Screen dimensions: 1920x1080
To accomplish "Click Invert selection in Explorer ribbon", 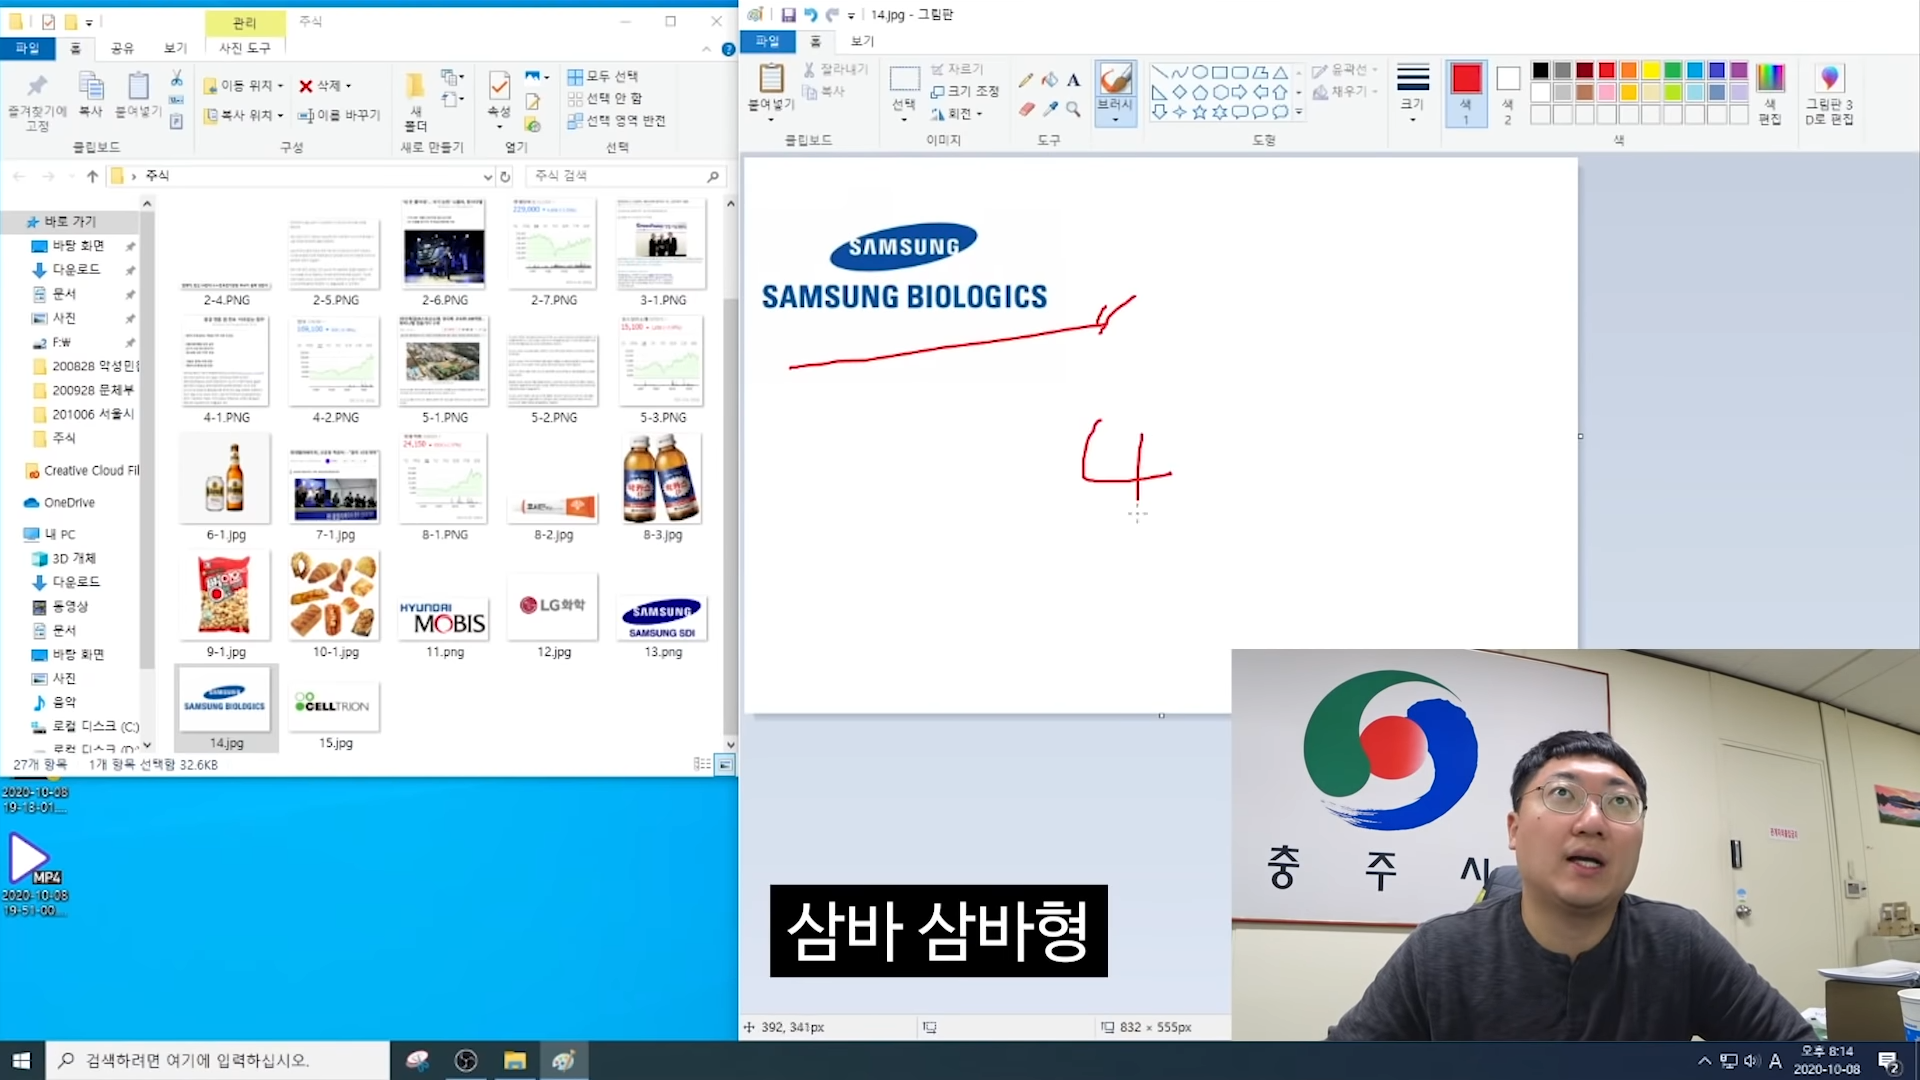I will click(616, 120).
